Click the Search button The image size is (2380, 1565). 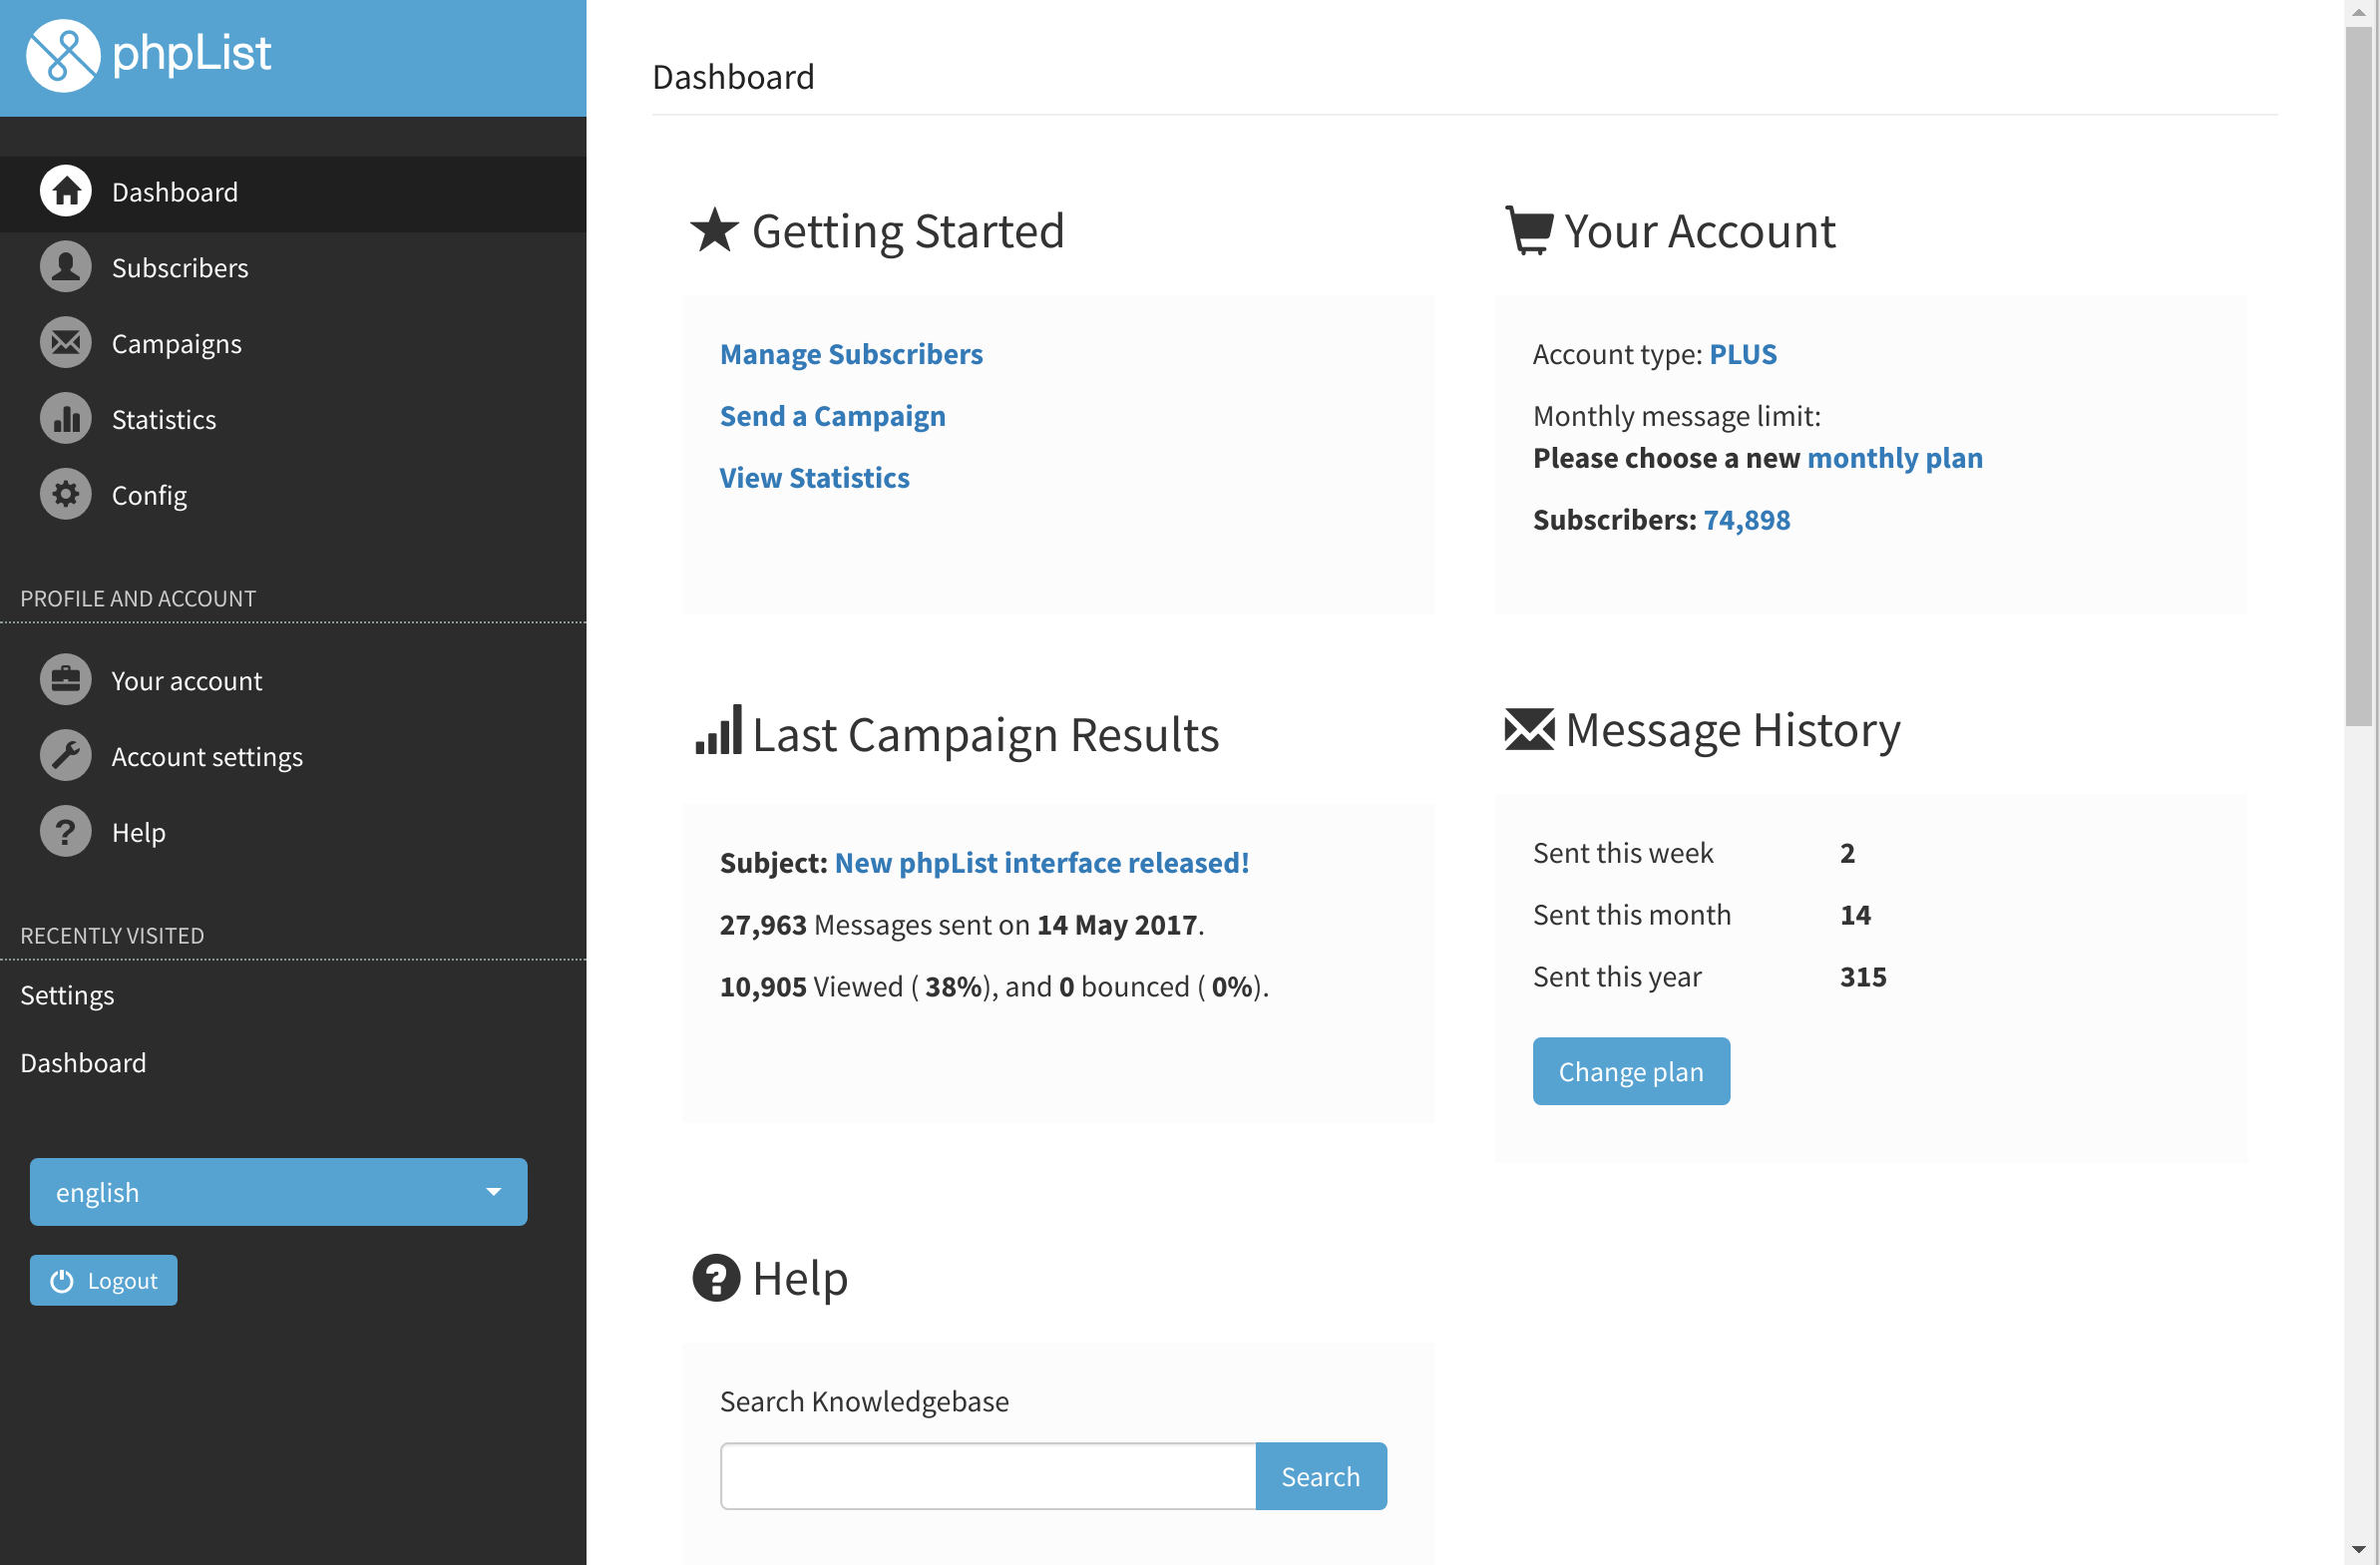[x=1321, y=1476]
